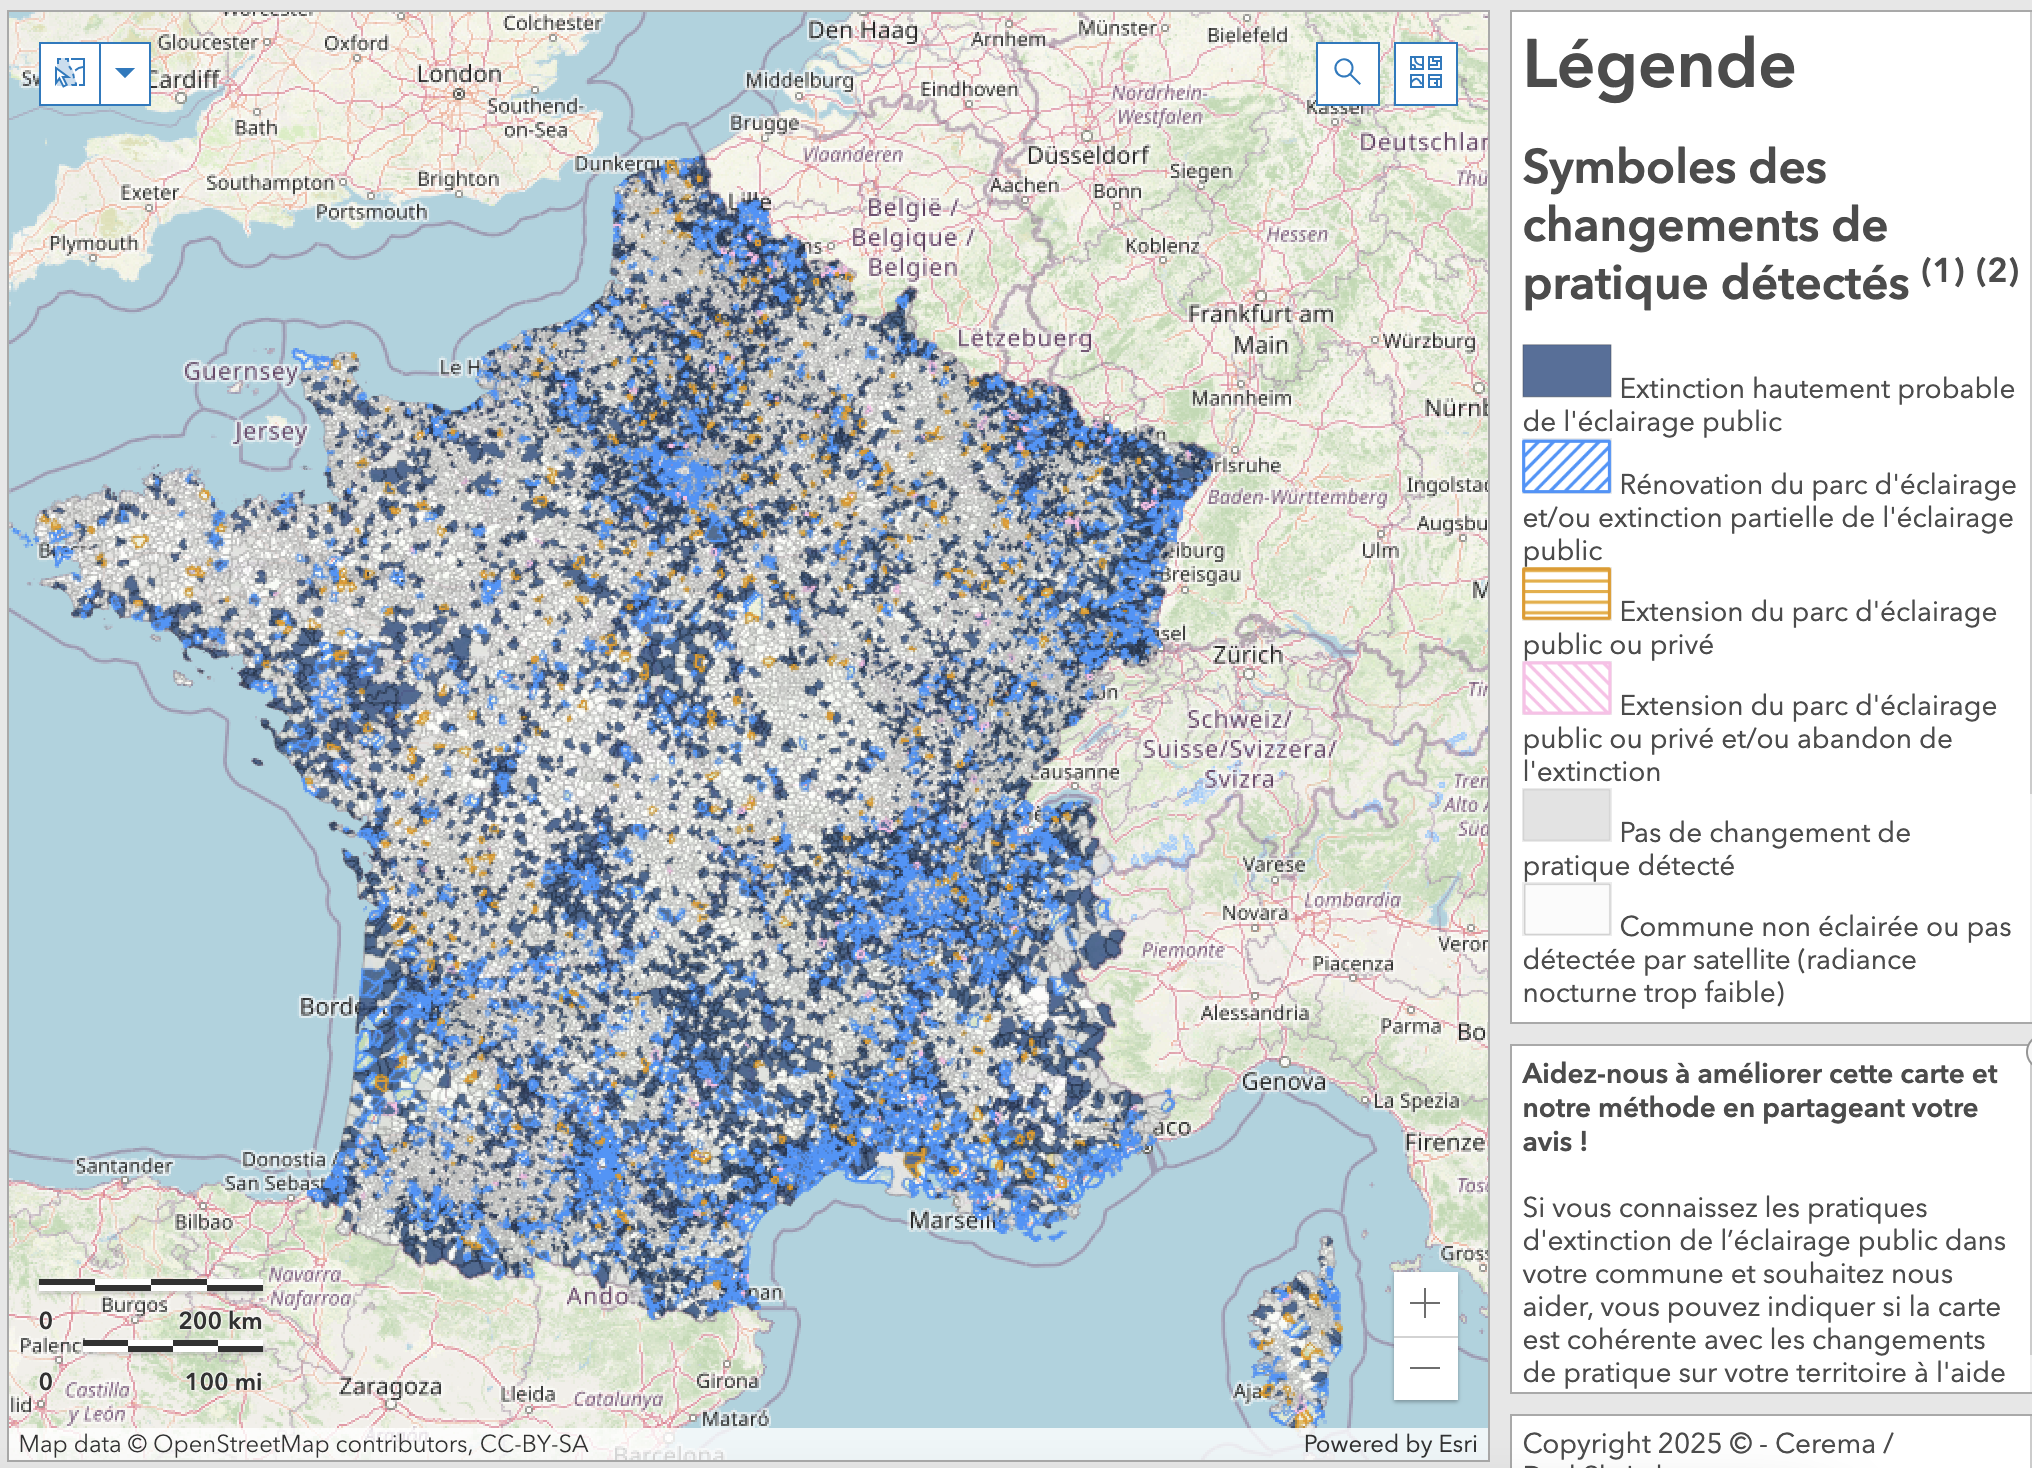Image resolution: width=2032 pixels, height=1468 pixels.
Task: Click the zoom in plus icon
Action: pos(1424,1304)
